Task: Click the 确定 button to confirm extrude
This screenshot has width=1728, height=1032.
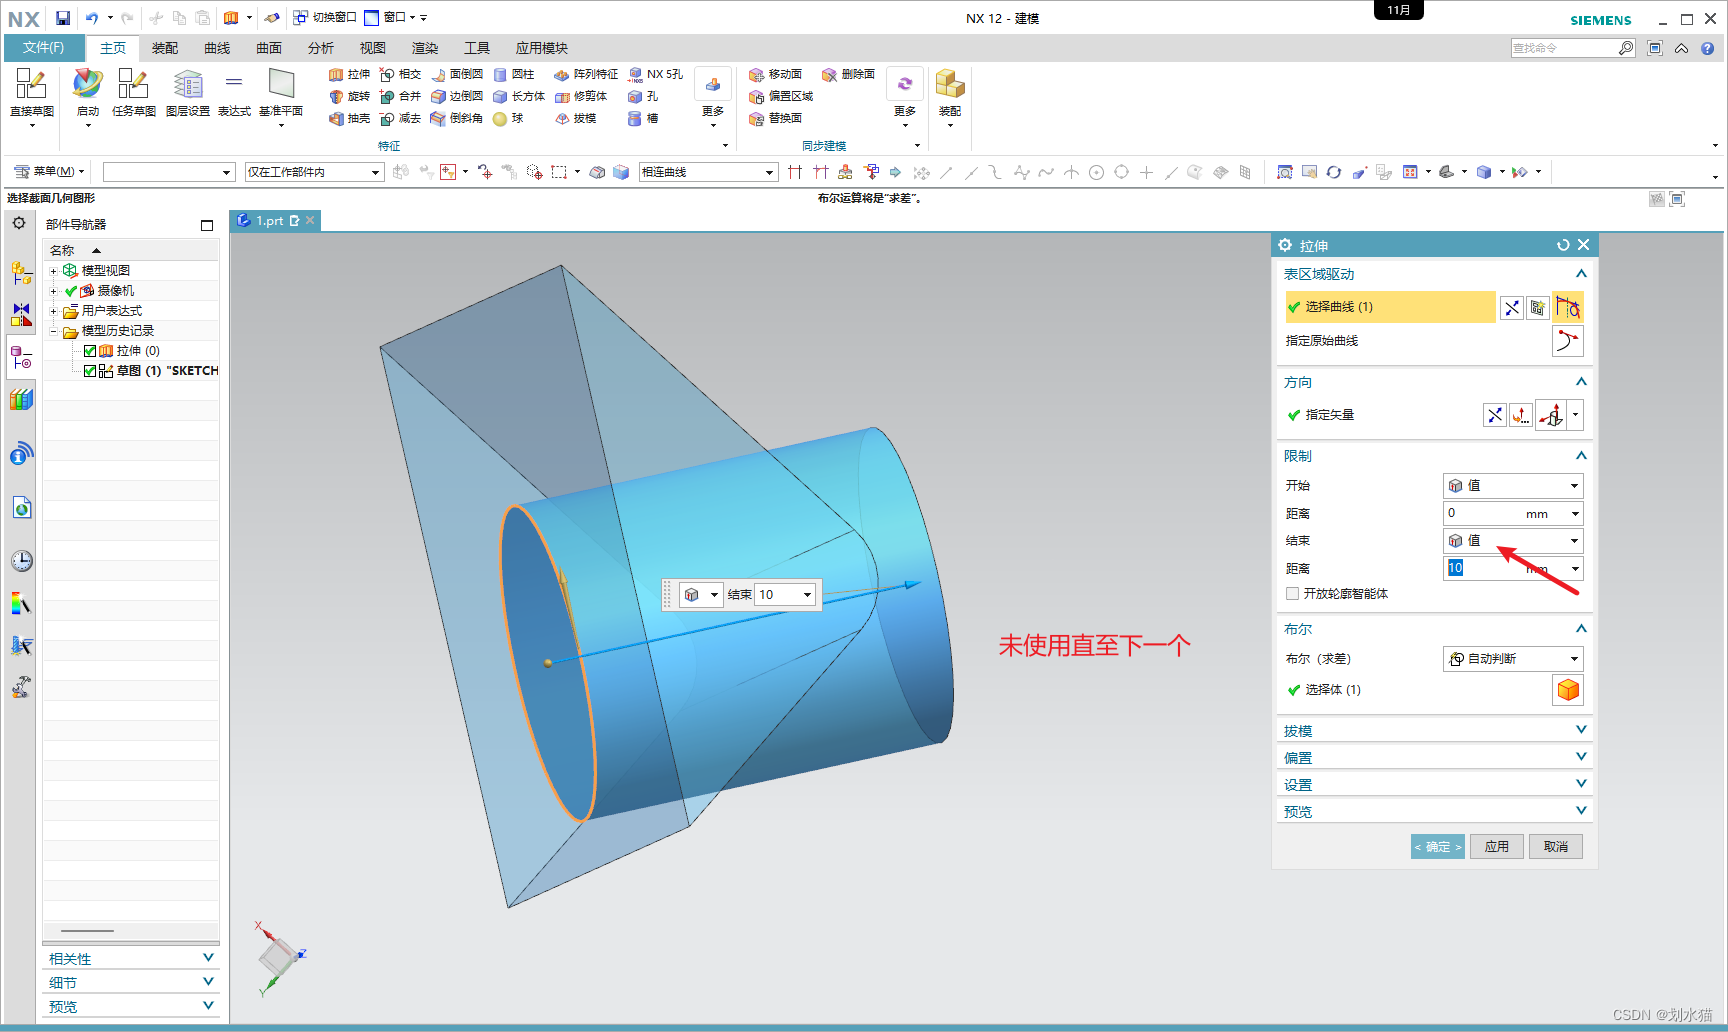Action: coord(1437,846)
